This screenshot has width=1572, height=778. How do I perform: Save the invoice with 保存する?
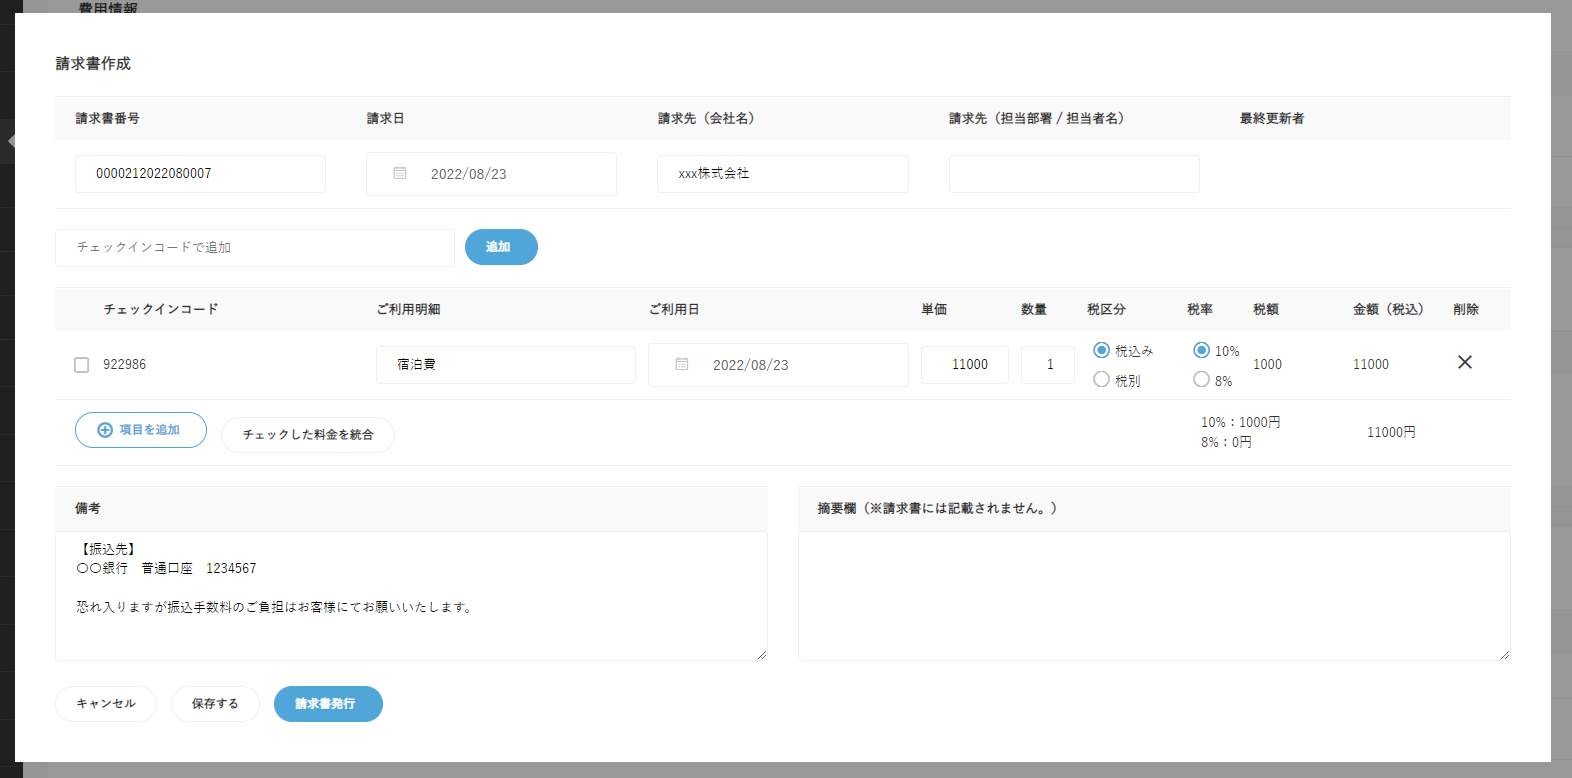215,704
